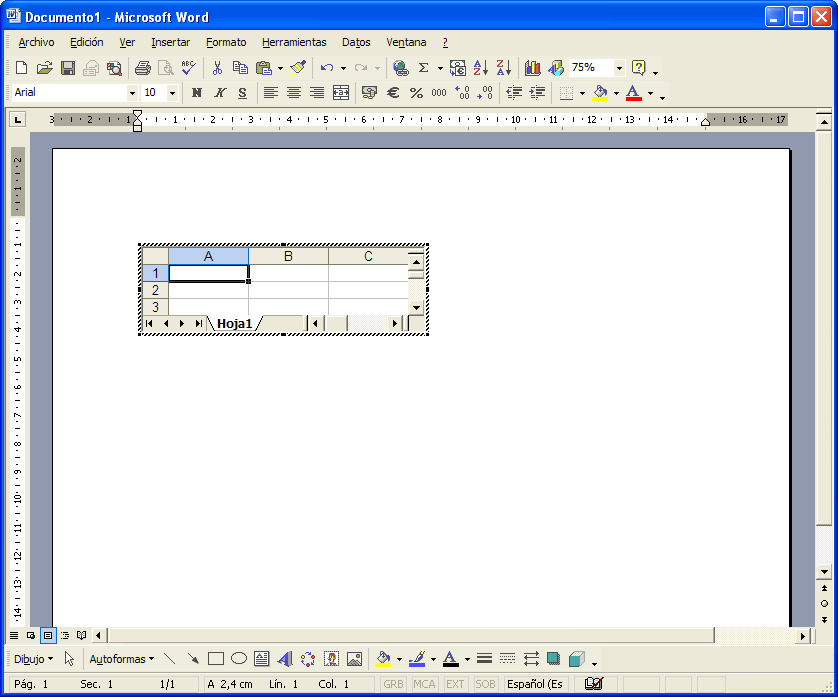
Task: Click the Help question mark button
Action: [639, 68]
